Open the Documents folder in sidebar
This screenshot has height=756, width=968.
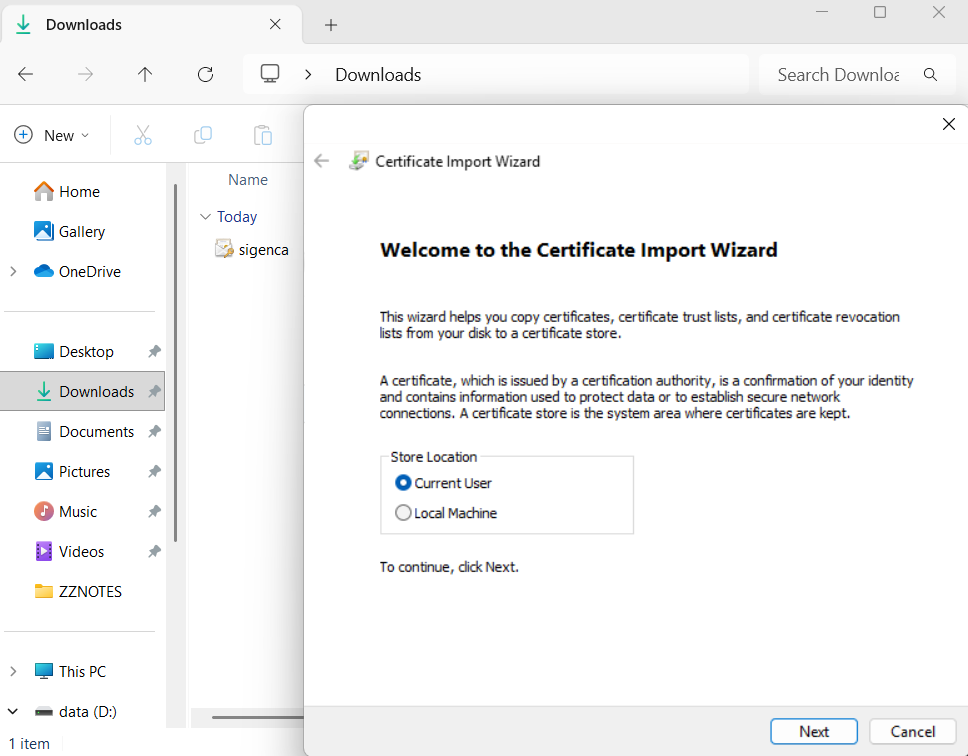pos(96,431)
